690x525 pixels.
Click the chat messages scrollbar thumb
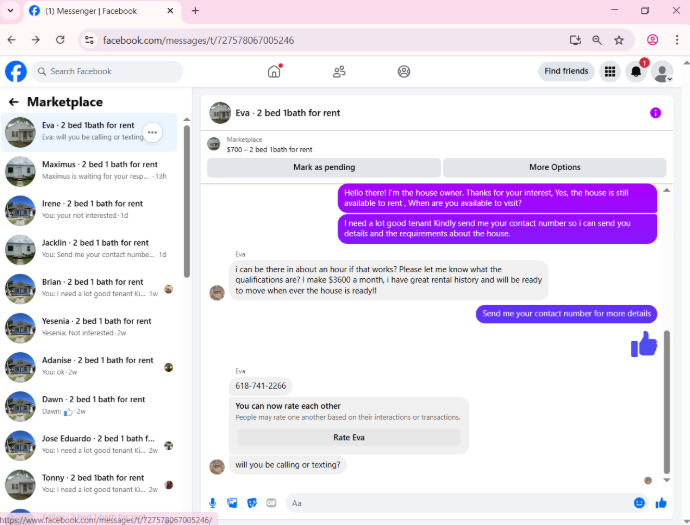click(667, 402)
